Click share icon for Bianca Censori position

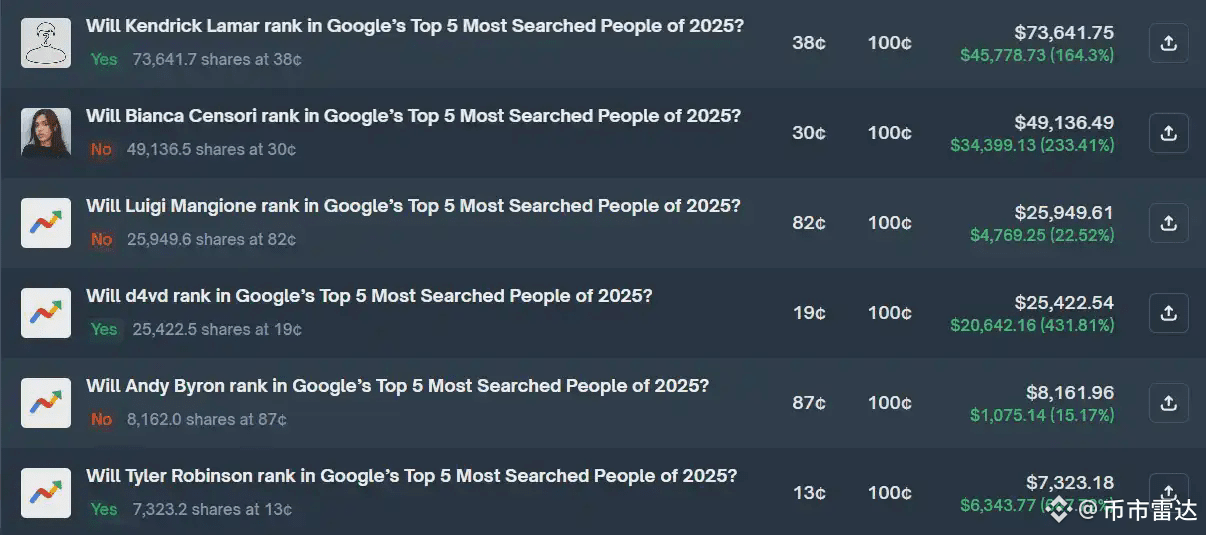(1168, 133)
